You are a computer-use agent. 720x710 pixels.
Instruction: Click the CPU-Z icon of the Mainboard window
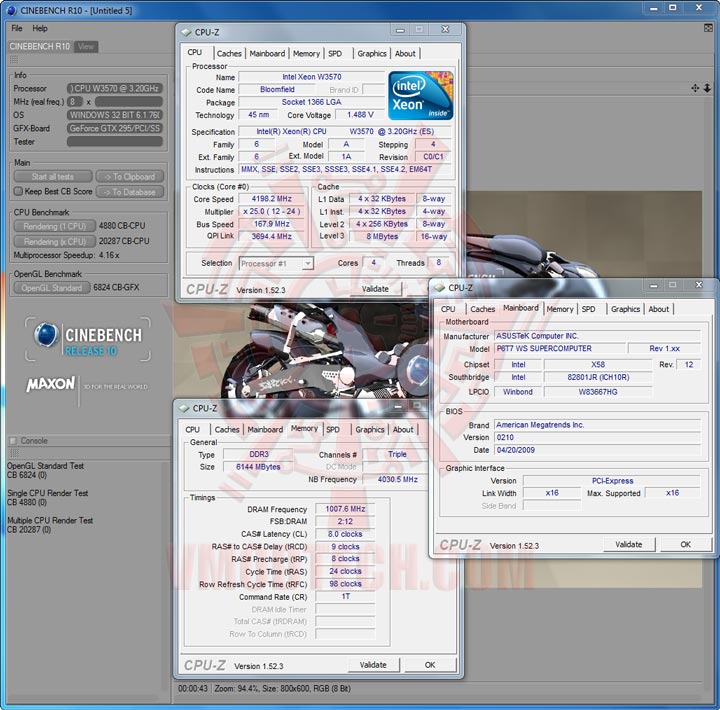[439, 288]
